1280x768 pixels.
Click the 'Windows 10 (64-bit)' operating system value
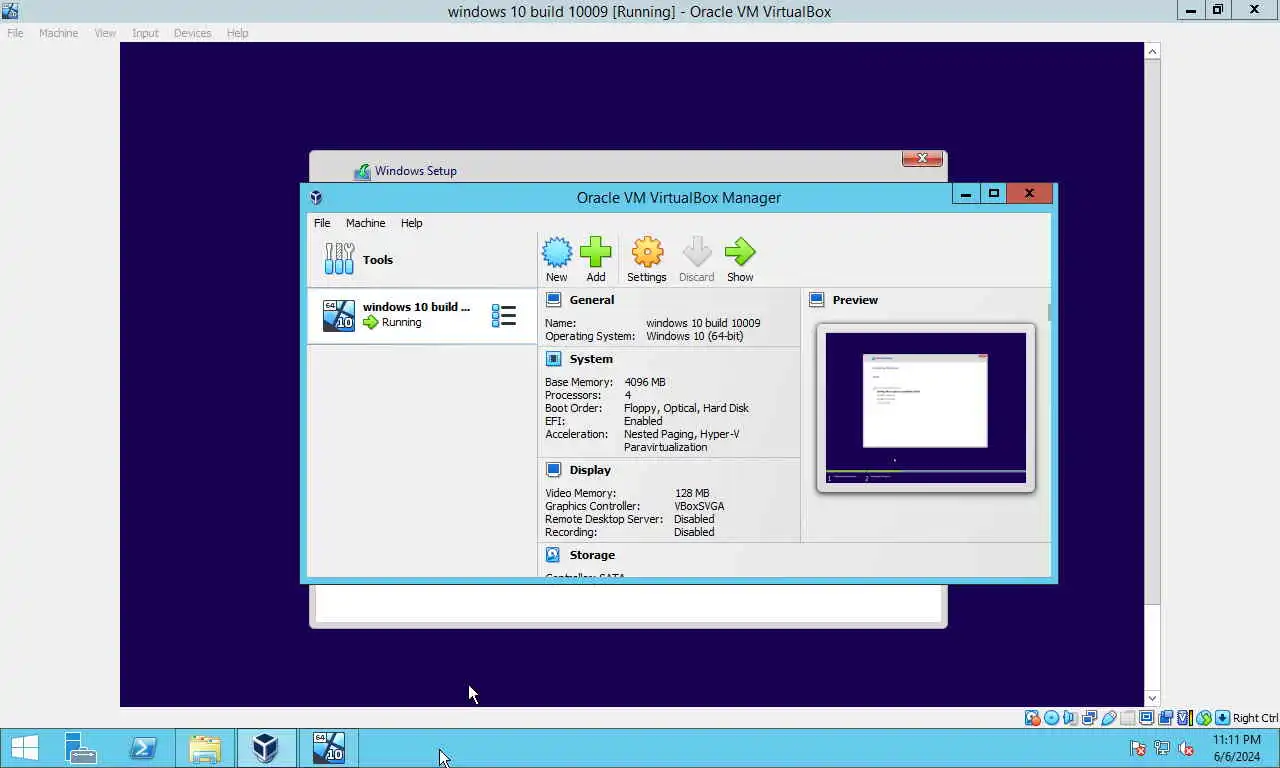tap(695, 336)
